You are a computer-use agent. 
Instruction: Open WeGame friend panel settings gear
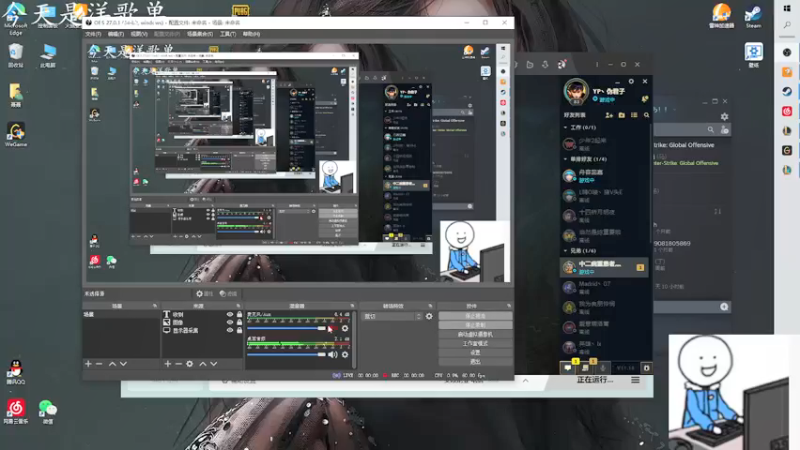(x=631, y=81)
